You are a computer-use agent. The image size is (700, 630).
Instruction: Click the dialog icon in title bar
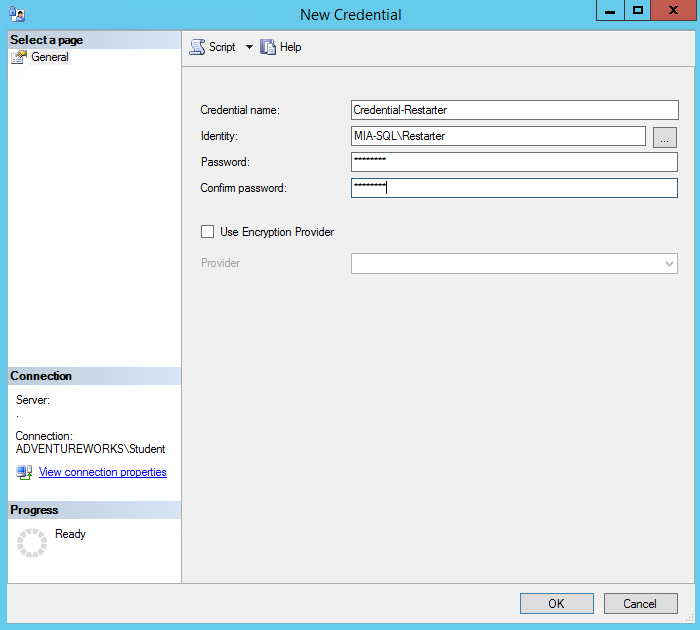click(17, 14)
